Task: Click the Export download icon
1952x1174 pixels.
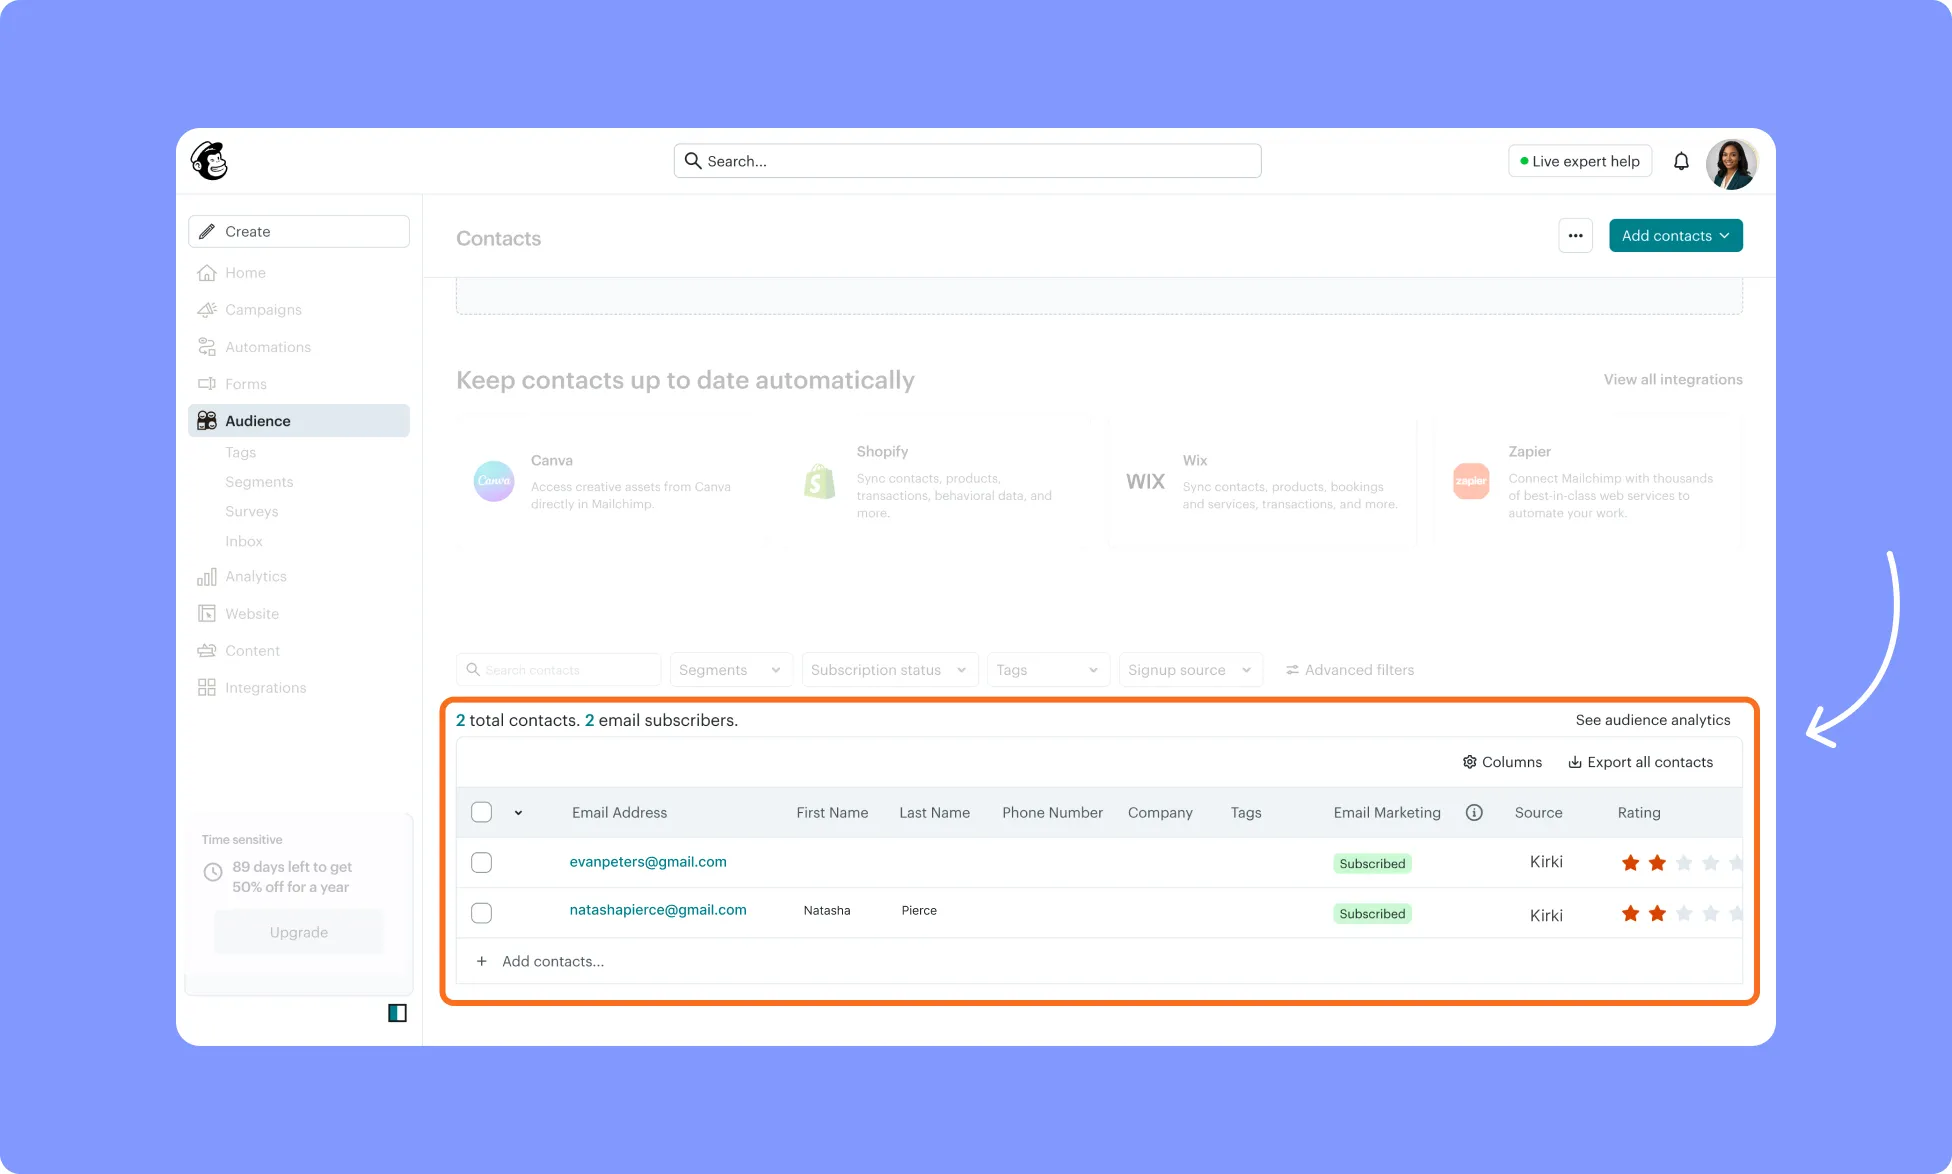Action: click(1574, 762)
